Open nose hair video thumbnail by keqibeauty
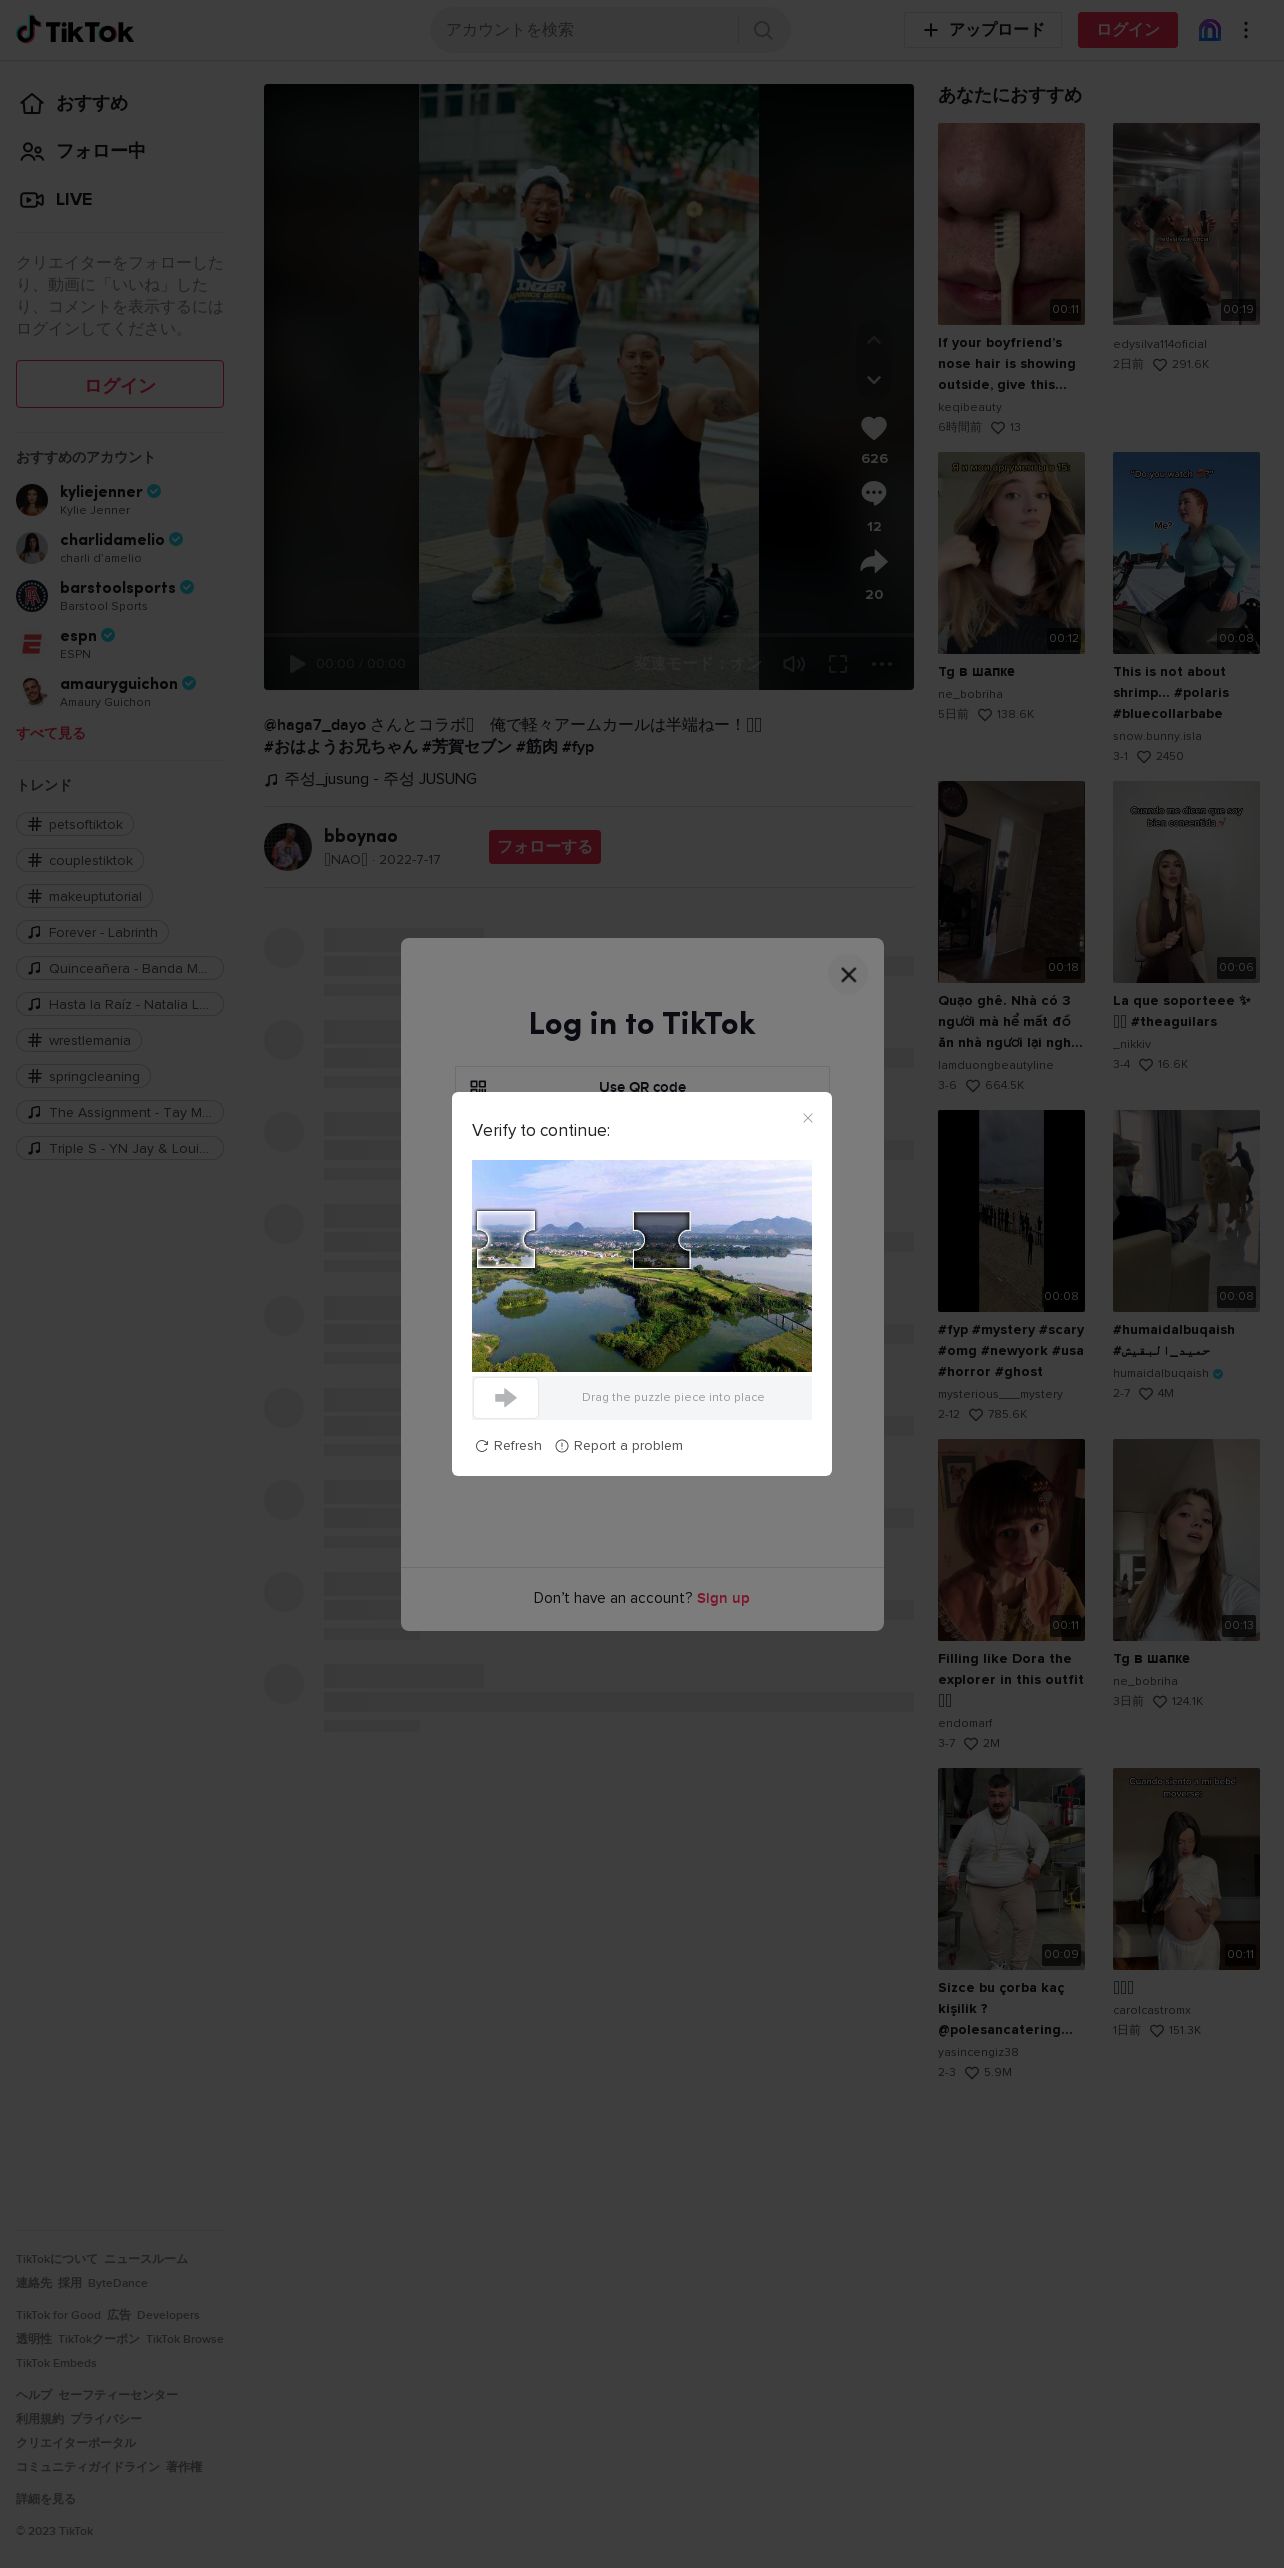This screenshot has width=1284, height=2568. (x=1011, y=224)
